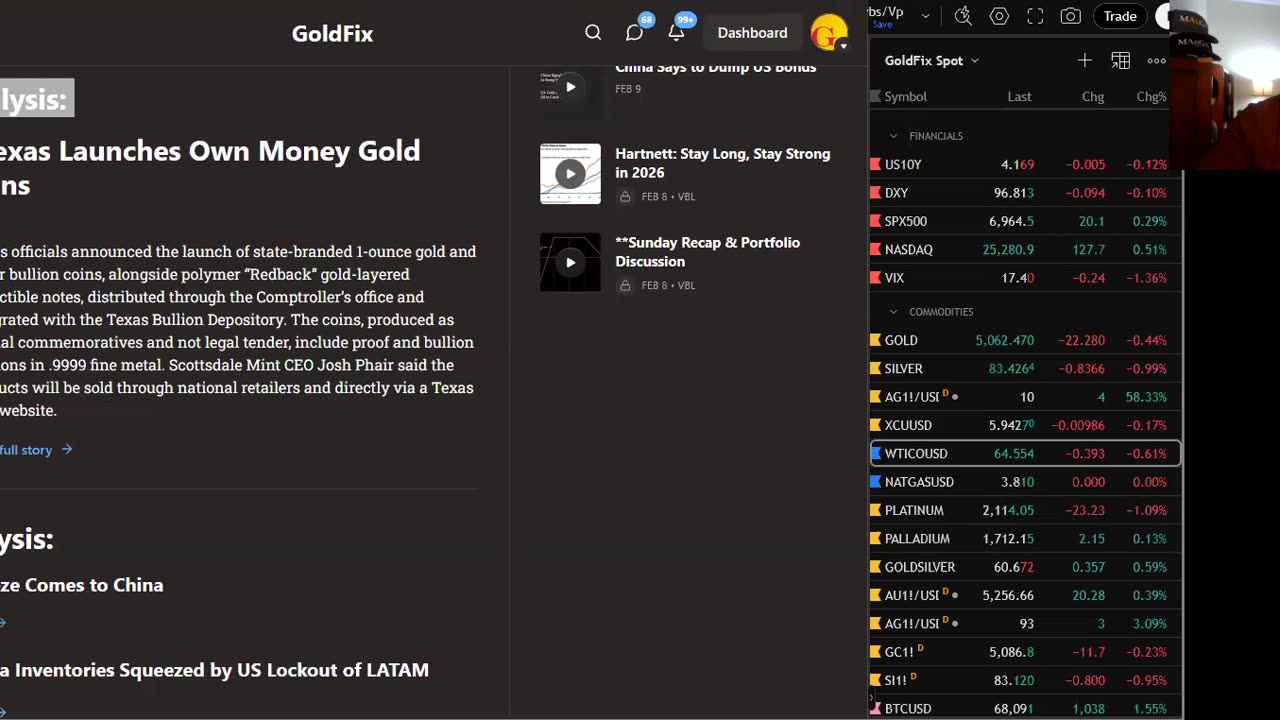This screenshot has height=720, width=1280.
Task: Add a symbol with the plus icon
Action: pyautogui.click(x=1084, y=61)
